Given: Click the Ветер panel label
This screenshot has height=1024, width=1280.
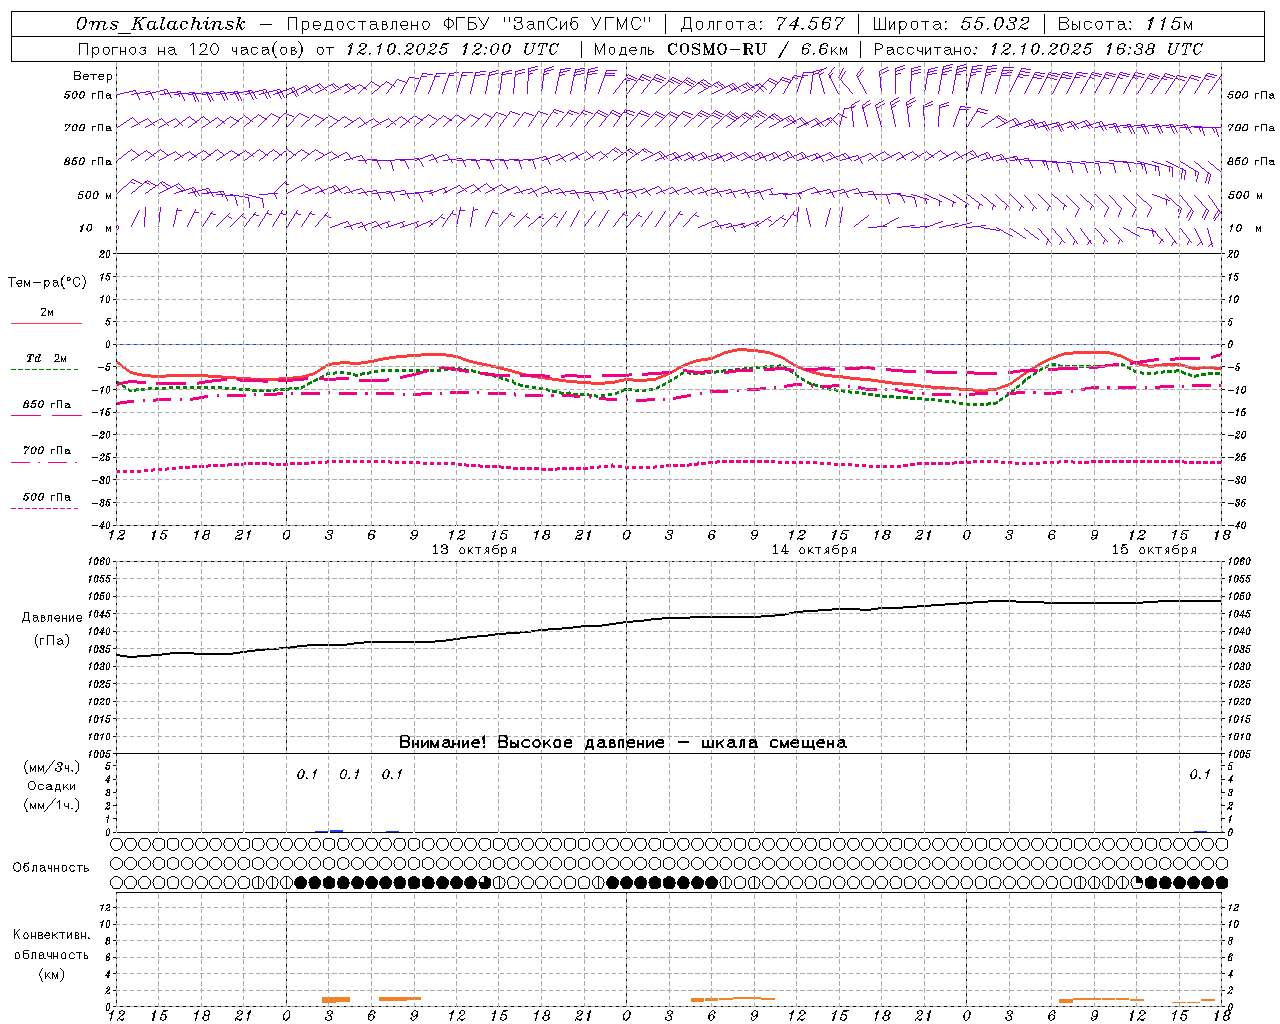Looking at the screenshot, I should (x=93, y=76).
